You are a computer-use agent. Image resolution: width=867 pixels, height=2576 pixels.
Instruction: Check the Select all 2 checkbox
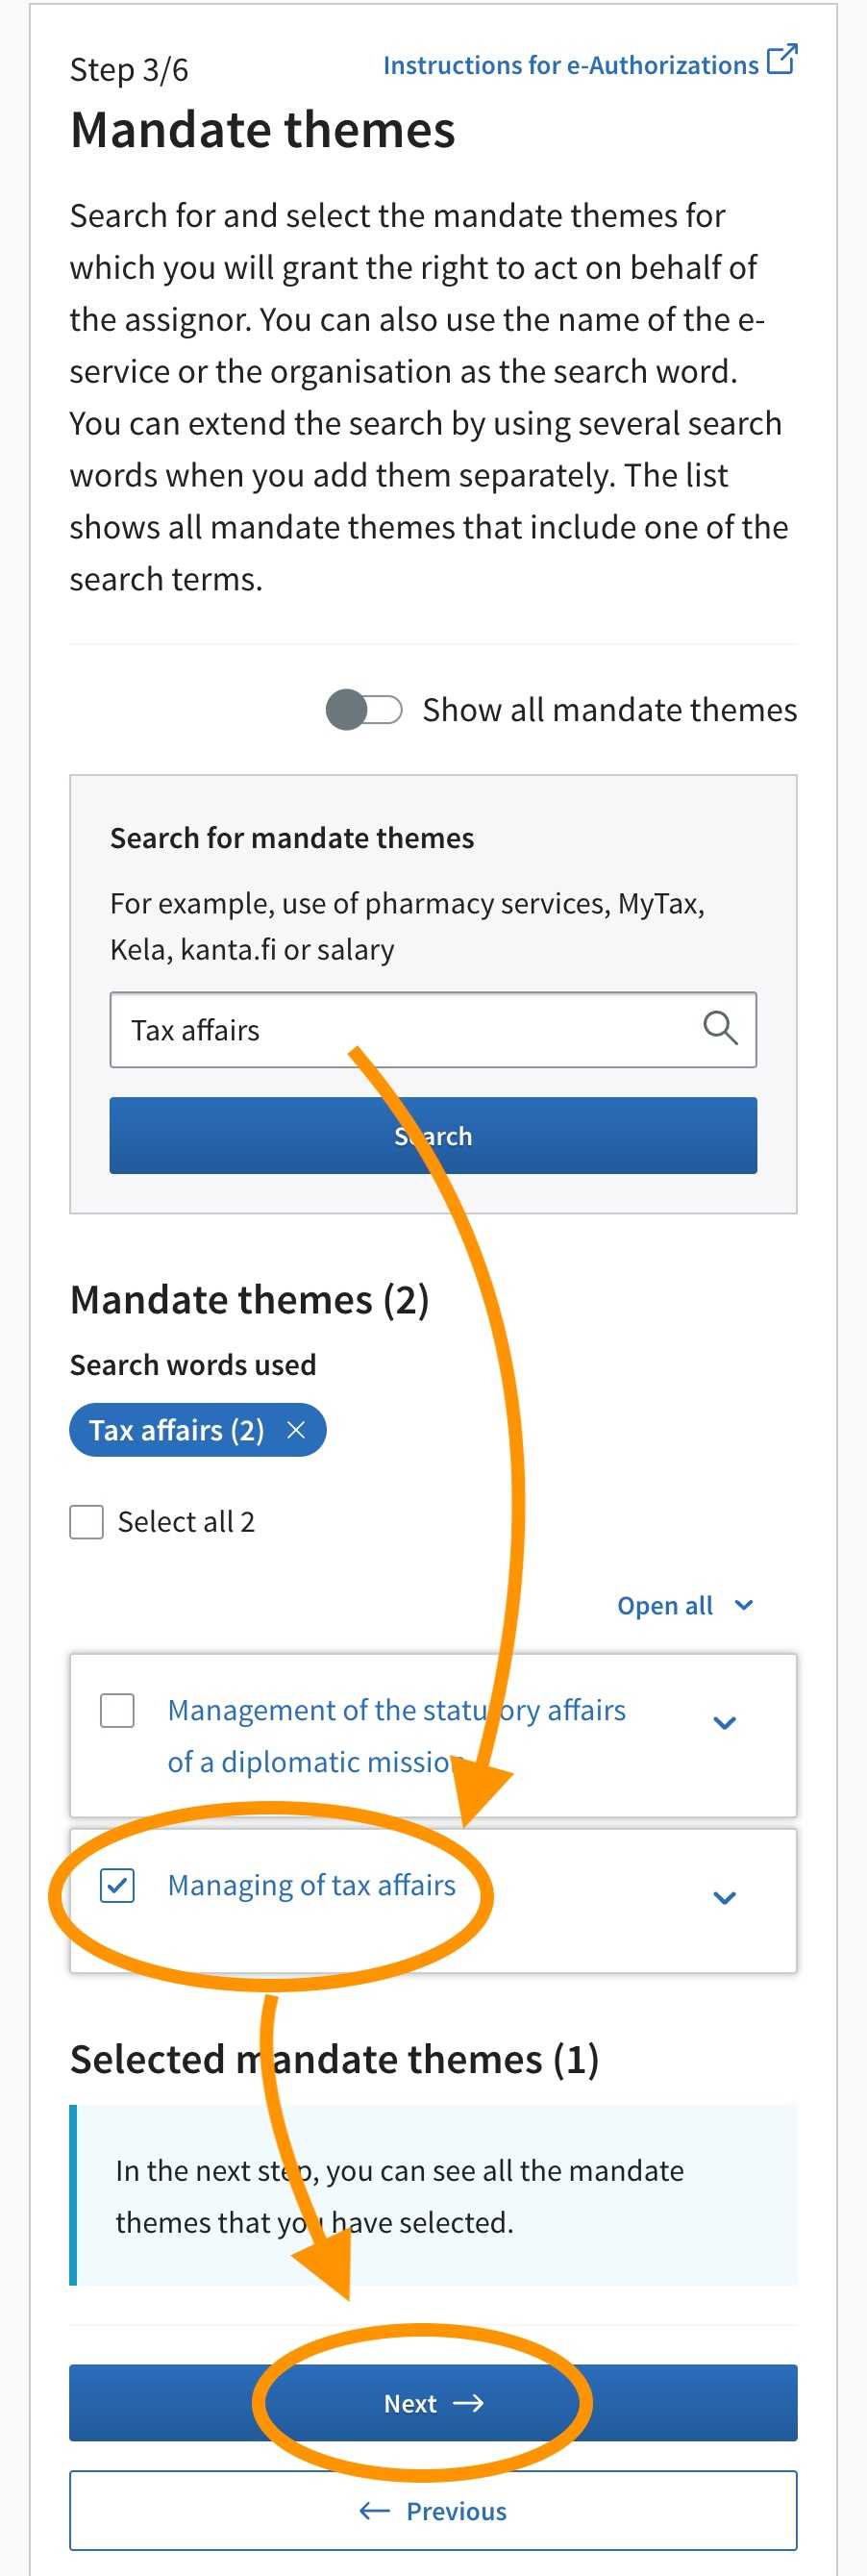[86, 1522]
